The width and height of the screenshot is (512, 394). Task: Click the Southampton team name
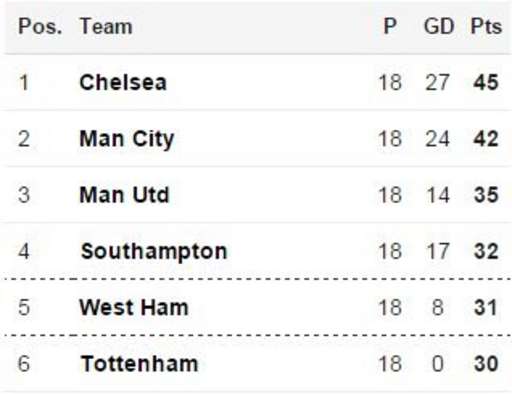coord(154,252)
